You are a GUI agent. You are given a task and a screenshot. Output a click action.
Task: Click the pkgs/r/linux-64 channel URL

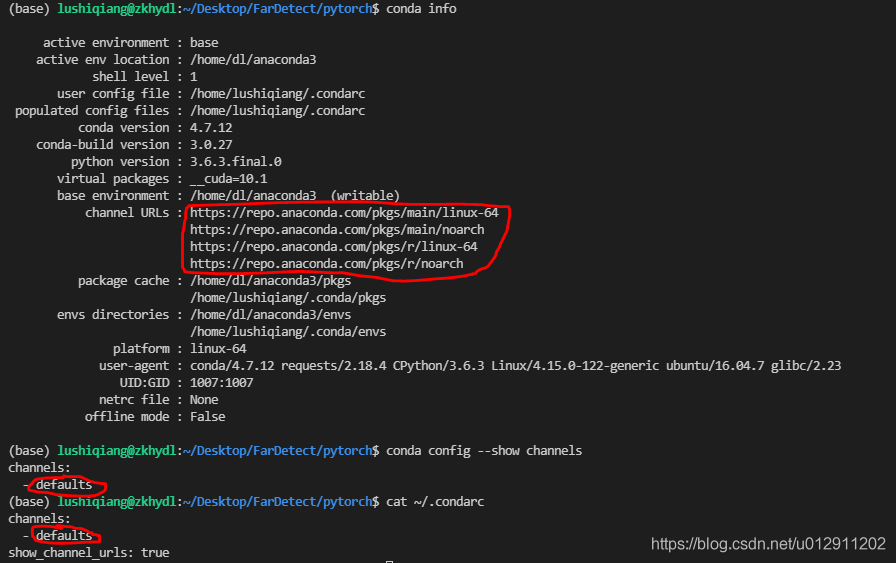pyautogui.click(x=333, y=247)
